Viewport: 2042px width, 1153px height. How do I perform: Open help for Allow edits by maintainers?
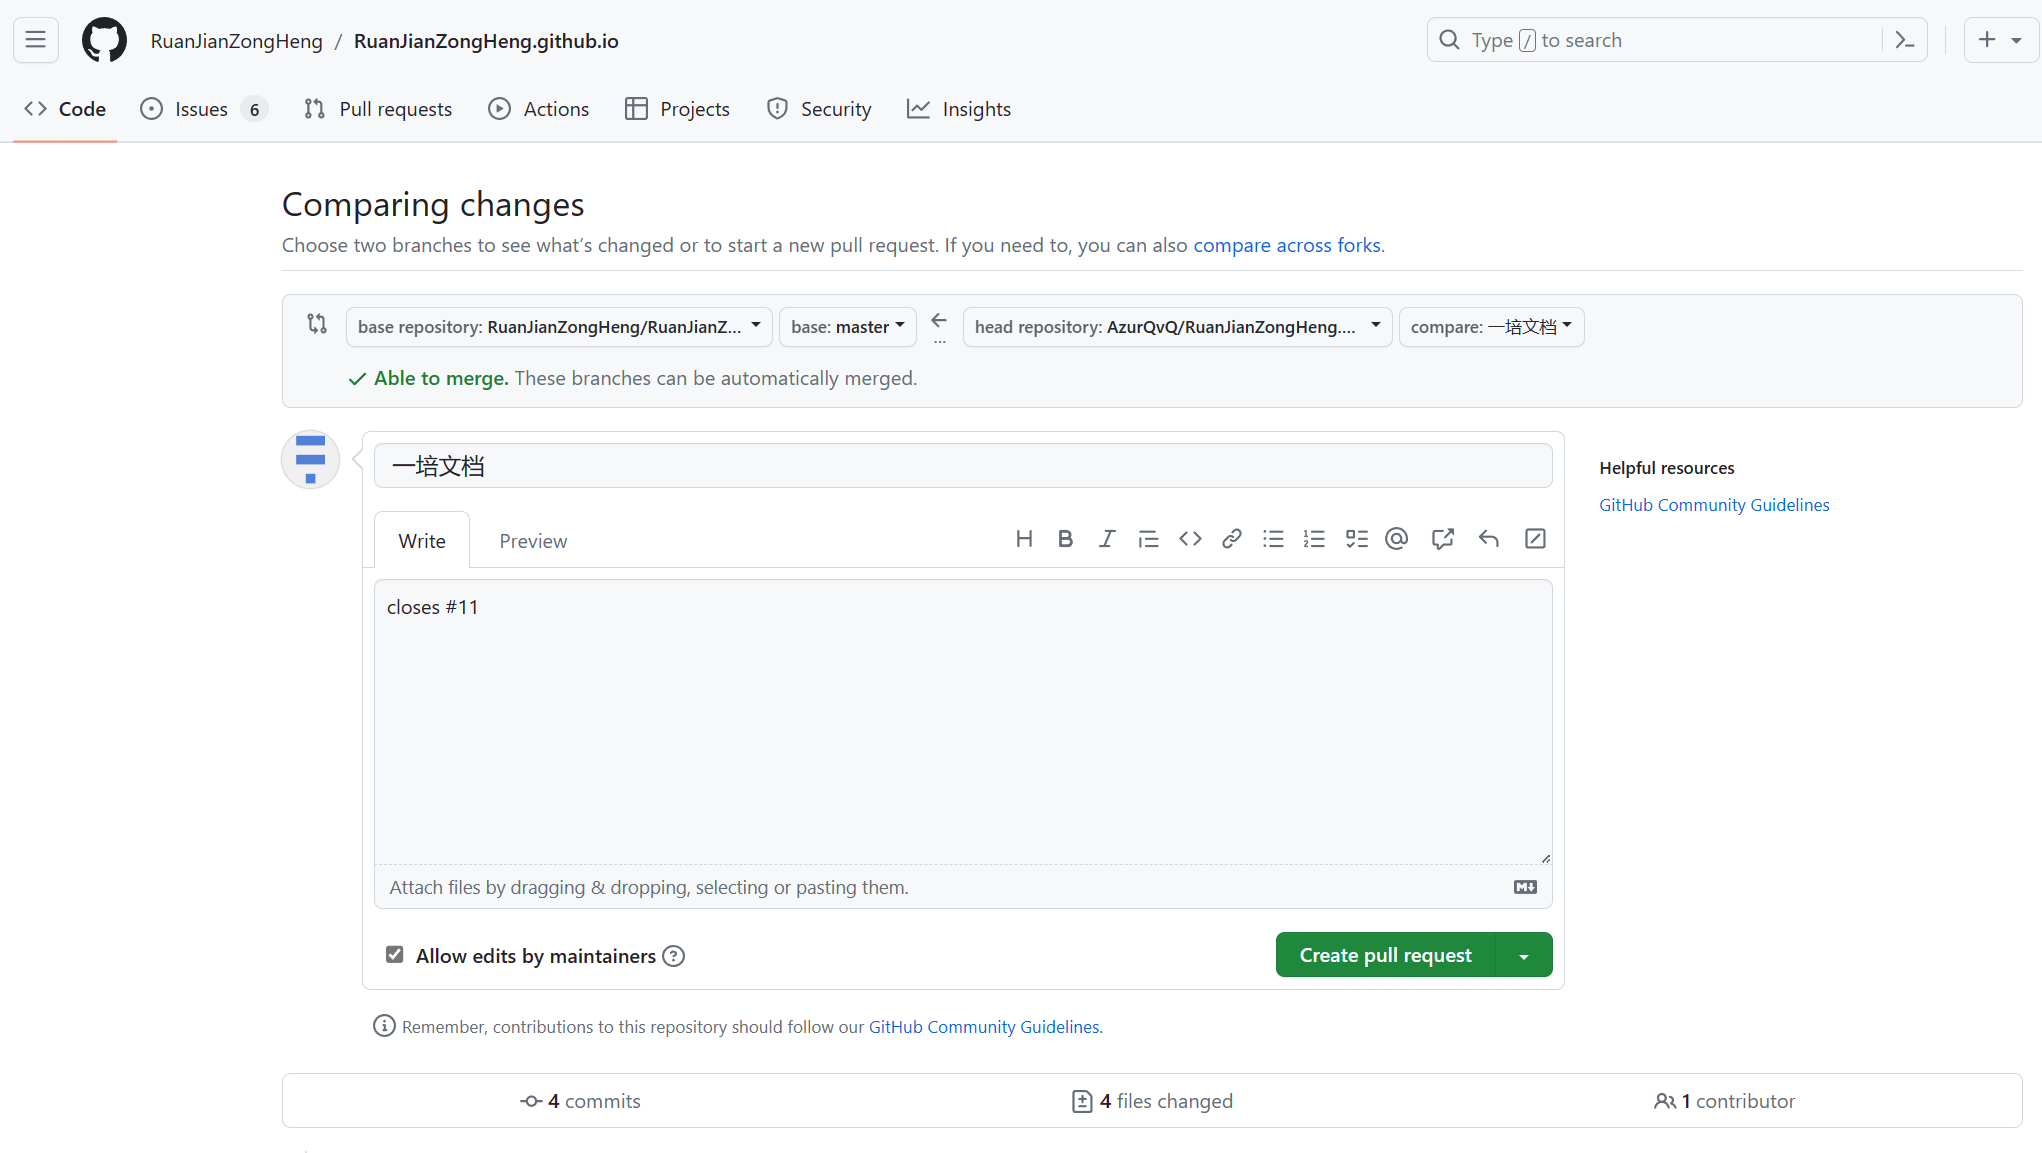(x=674, y=956)
